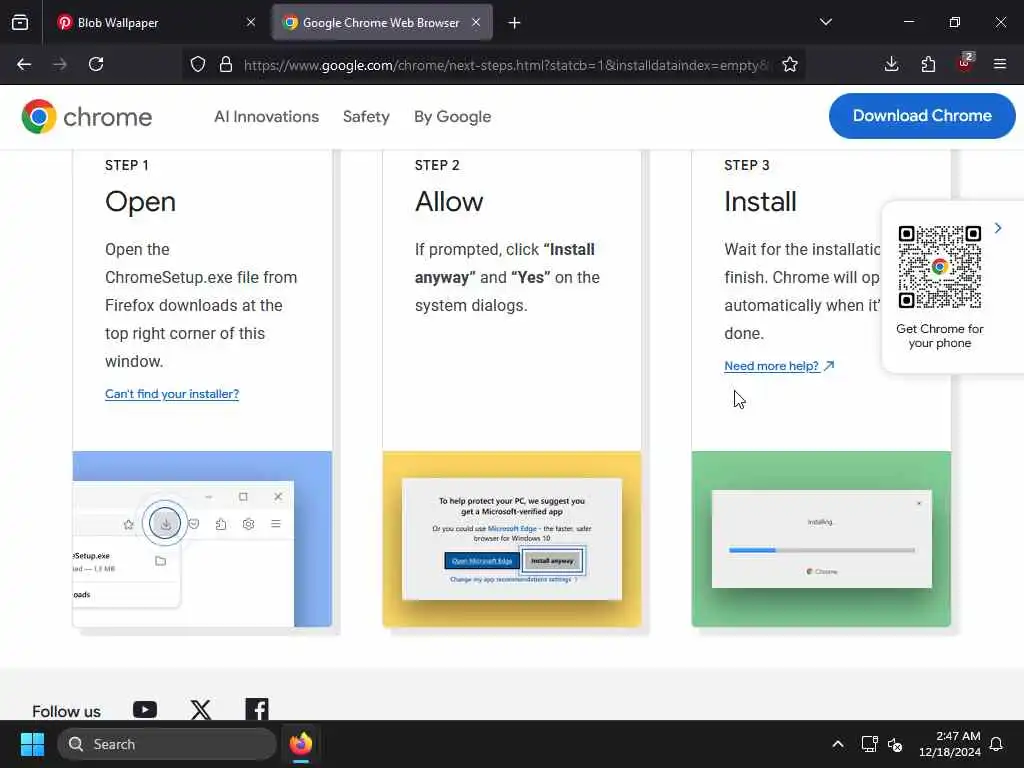Open the YouTube follow icon
Viewport: 1024px width, 768px height.
click(145, 710)
